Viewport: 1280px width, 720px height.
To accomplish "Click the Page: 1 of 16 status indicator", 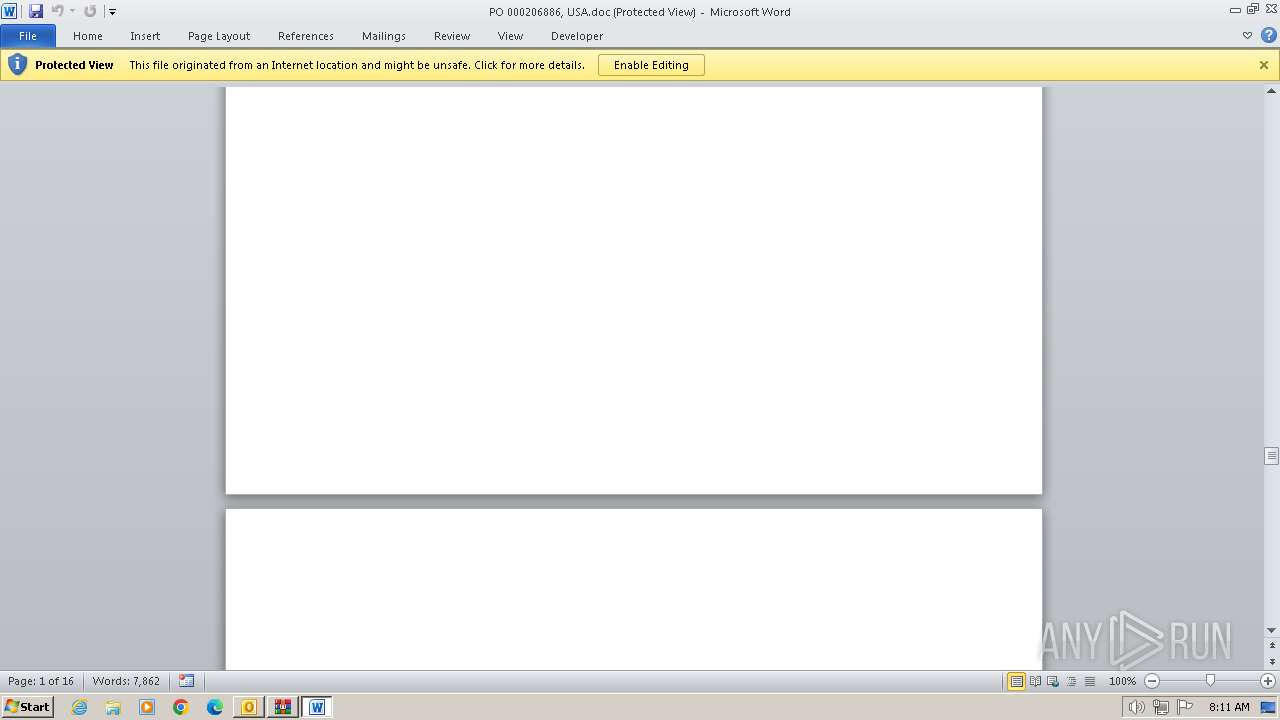I will [41, 681].
